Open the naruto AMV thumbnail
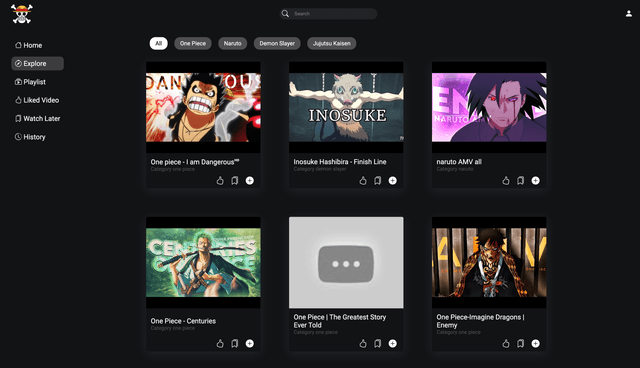This screenshot has width=640, height=368. point(489,107)
